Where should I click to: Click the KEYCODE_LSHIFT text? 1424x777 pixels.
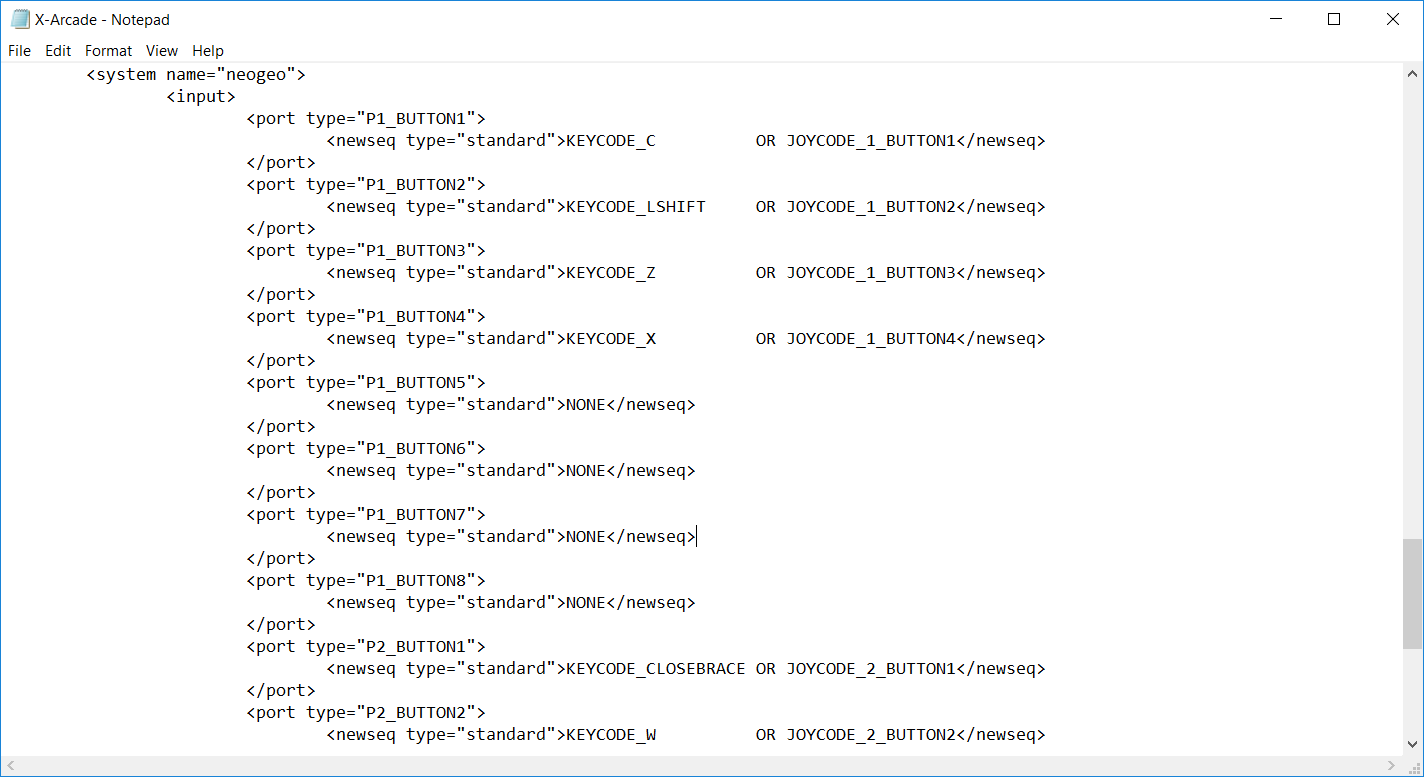click(x=636, y=206)
